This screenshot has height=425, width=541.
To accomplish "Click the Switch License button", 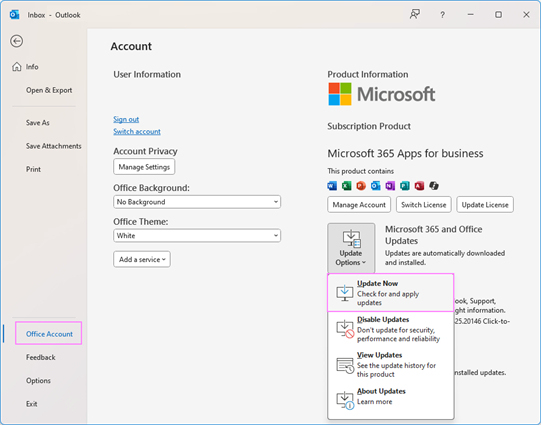I will click(x=424, y=205).
